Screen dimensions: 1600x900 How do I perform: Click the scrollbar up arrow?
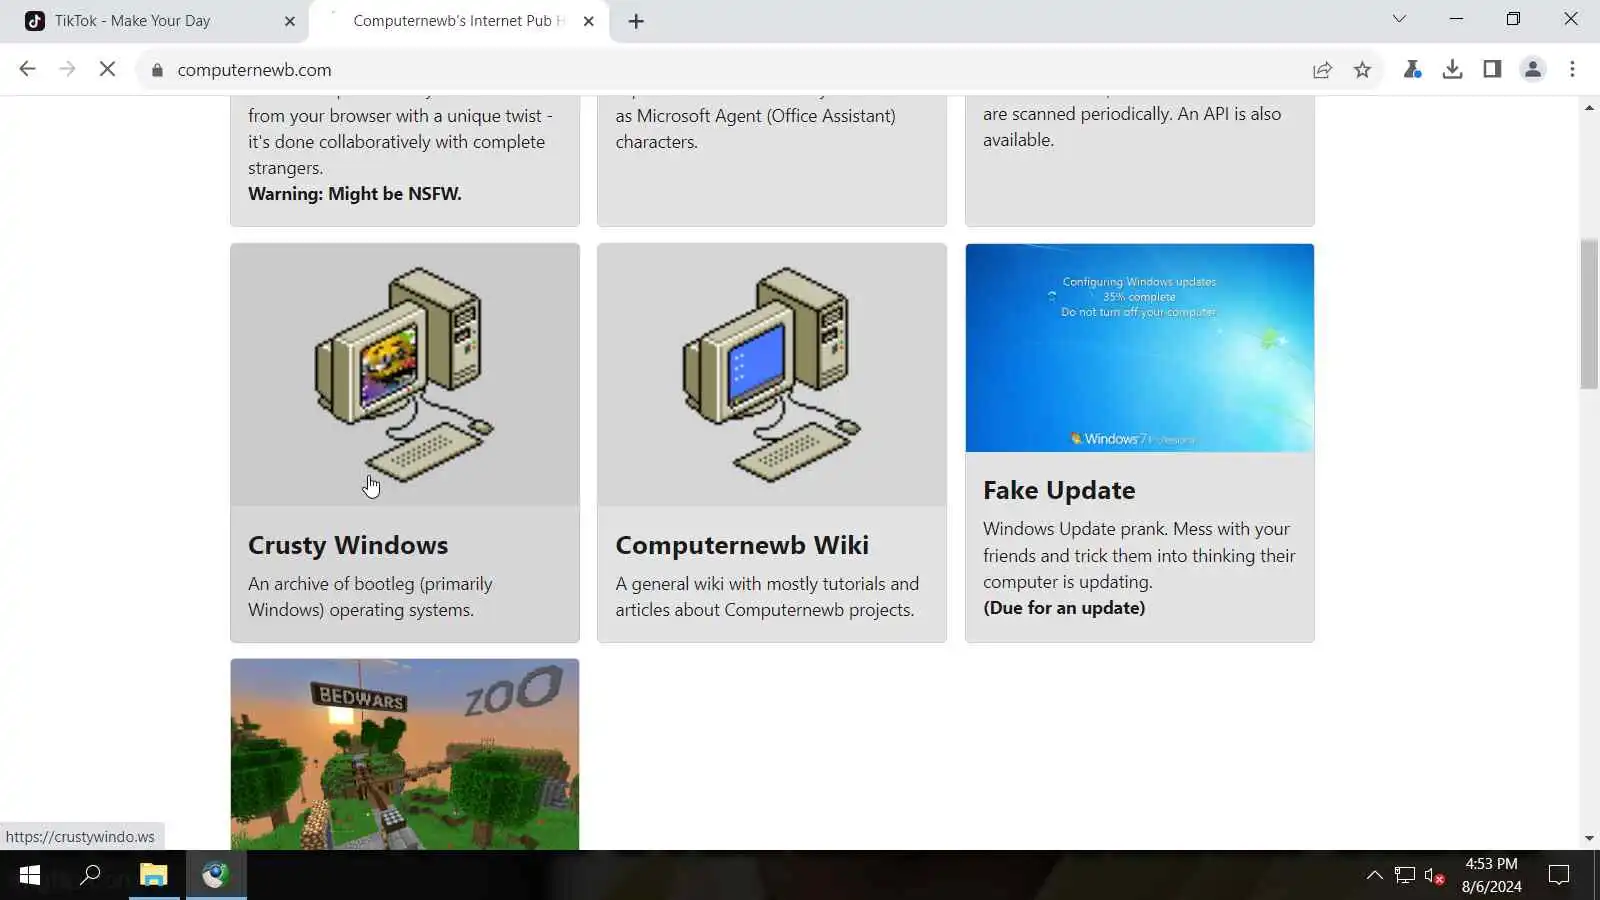[1589, 107]
